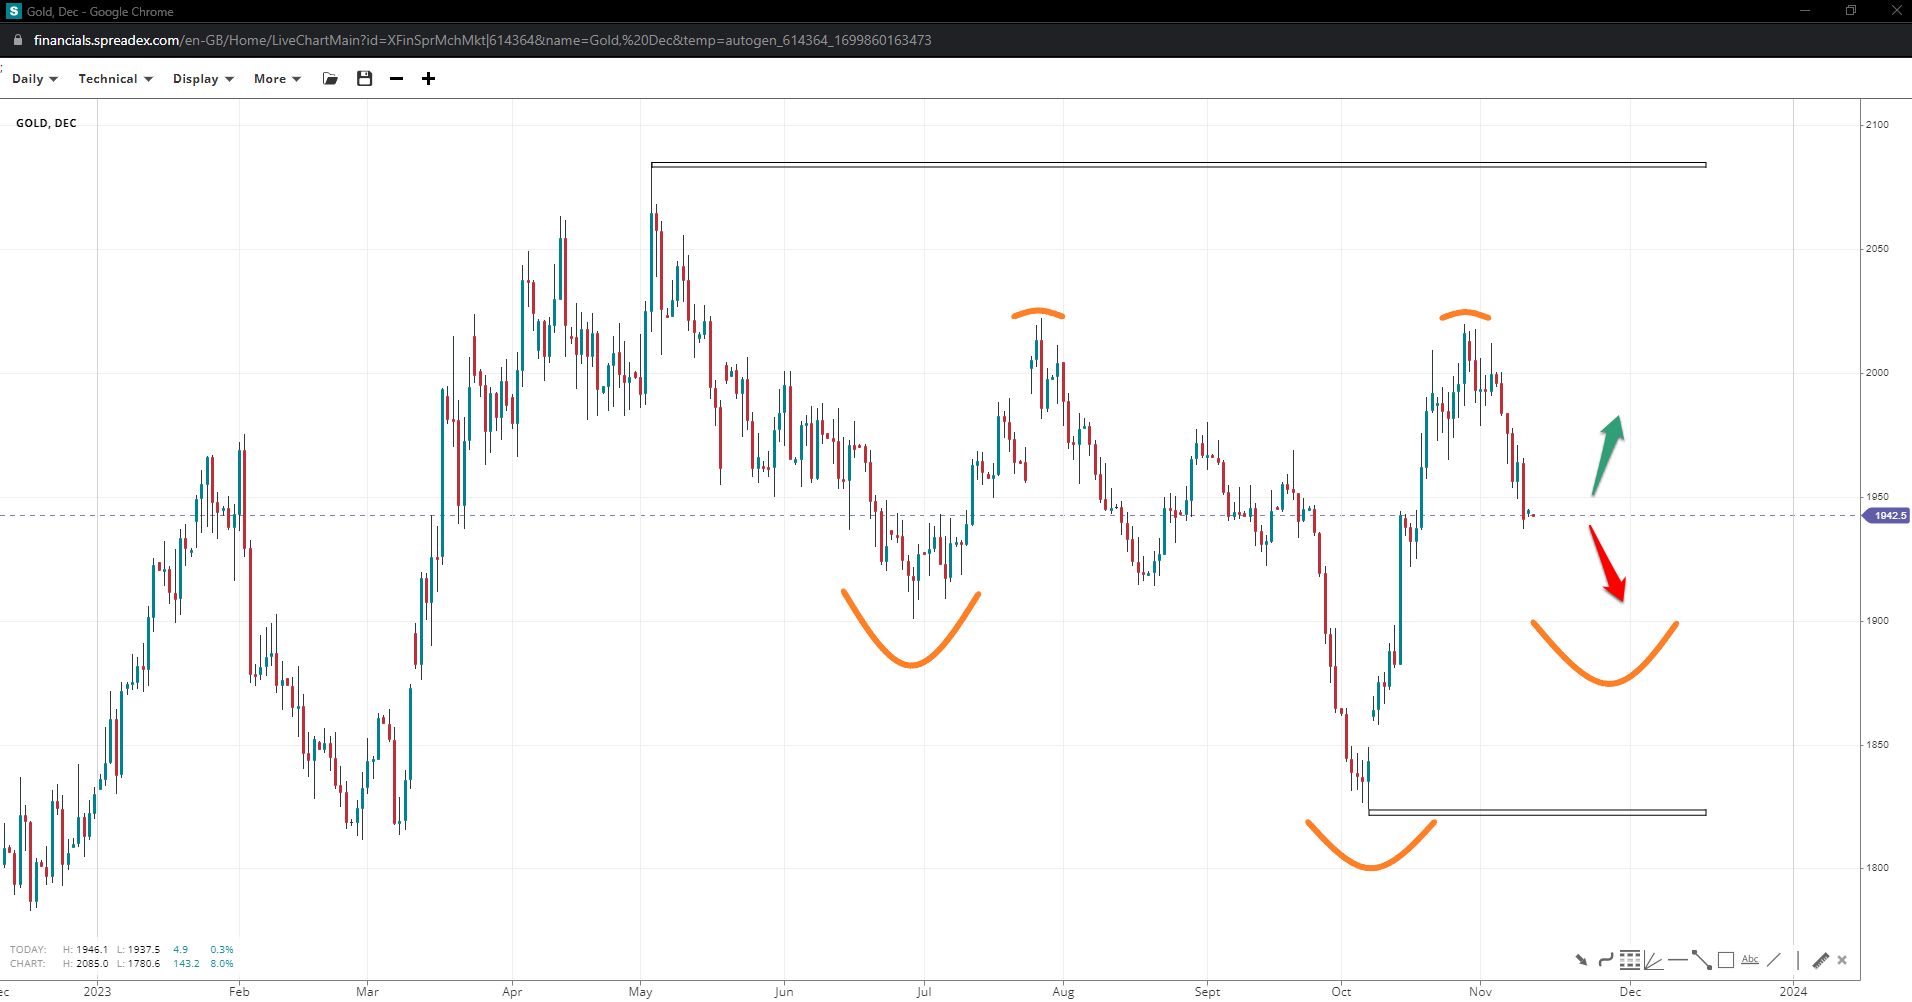Image resolution: width=1912 pixels, height=1002 pixels.
Task: Select the trend line segment tool
Action: tap(1701, 960)
